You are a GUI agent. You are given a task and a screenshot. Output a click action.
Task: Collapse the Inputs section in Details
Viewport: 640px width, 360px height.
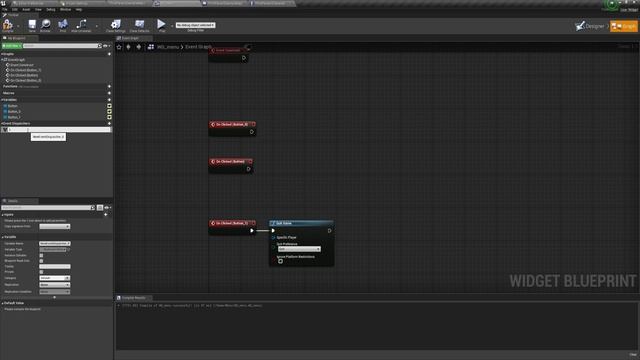[2, 214]
